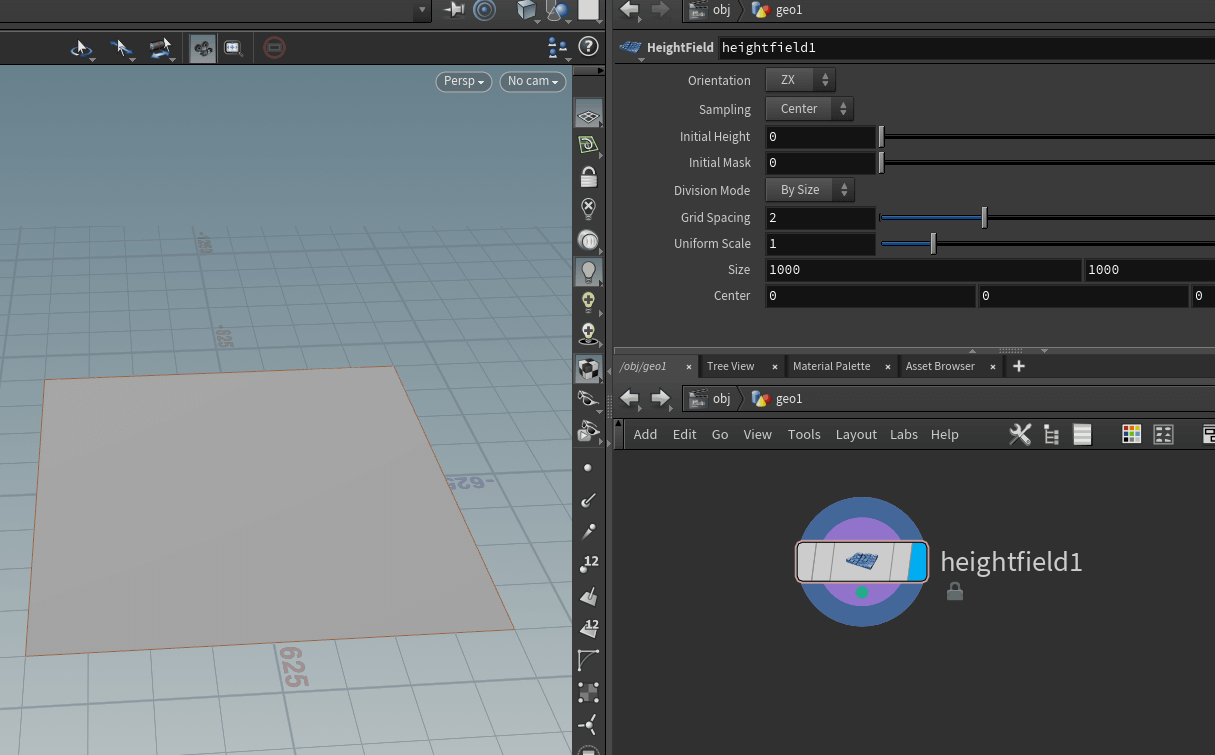Click the red no-entry circle icon in viewport toolbar
The height and width of the screenshot is (755, 1215).
tap(274, 47)
